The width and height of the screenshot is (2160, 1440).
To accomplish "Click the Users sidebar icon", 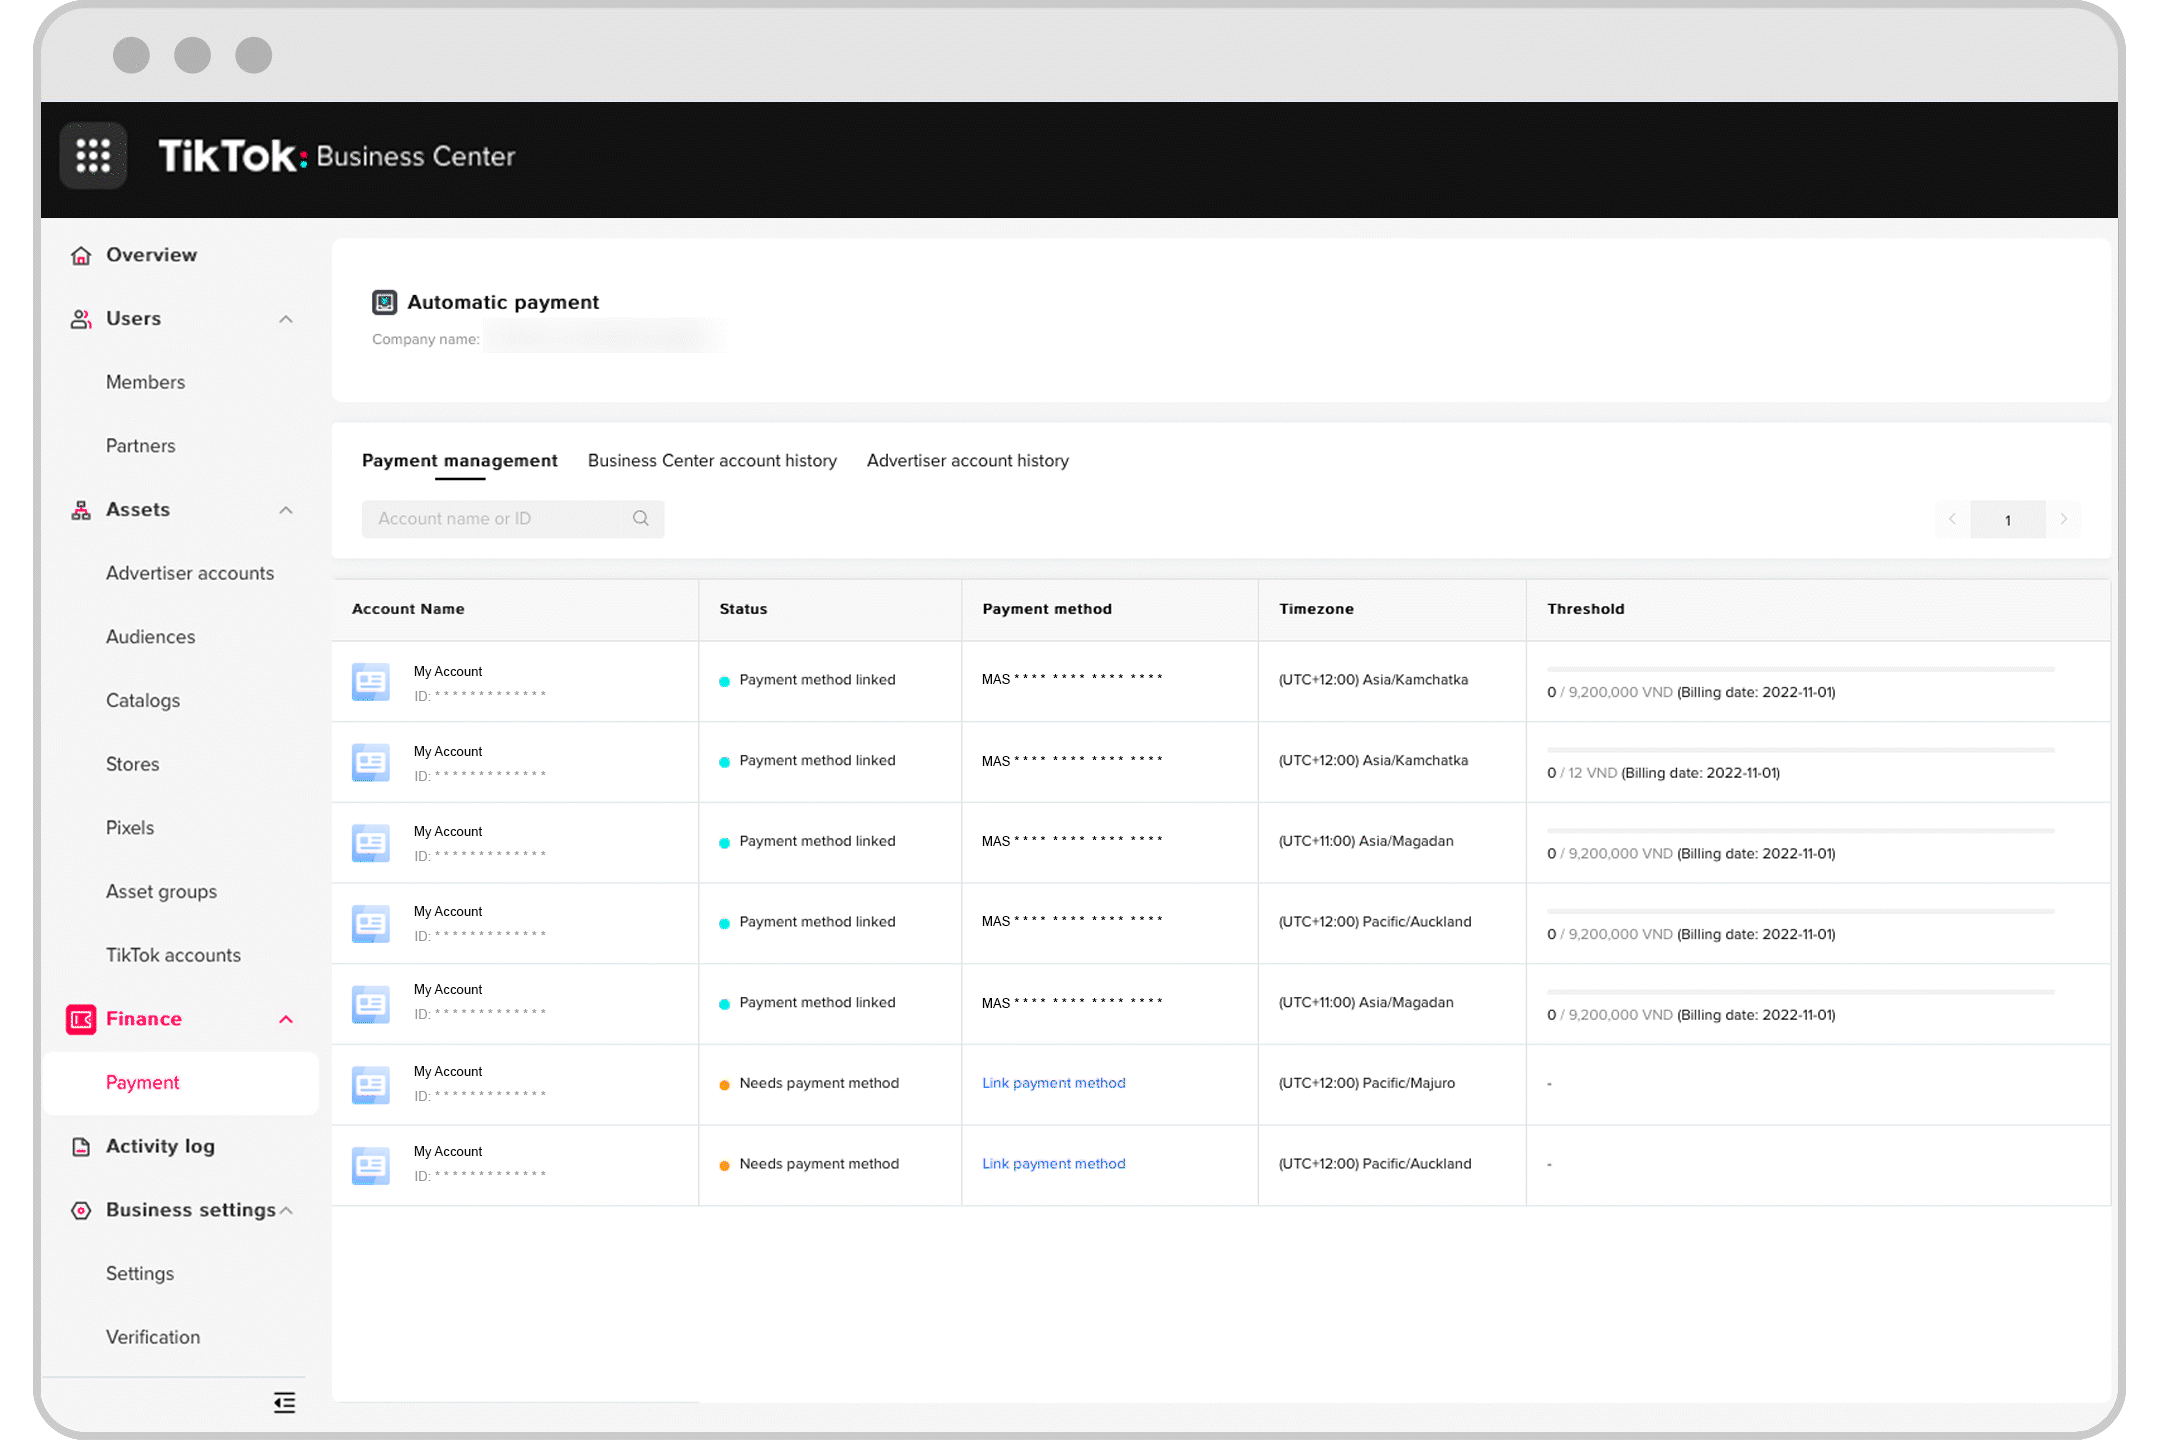I will [80, 318].
